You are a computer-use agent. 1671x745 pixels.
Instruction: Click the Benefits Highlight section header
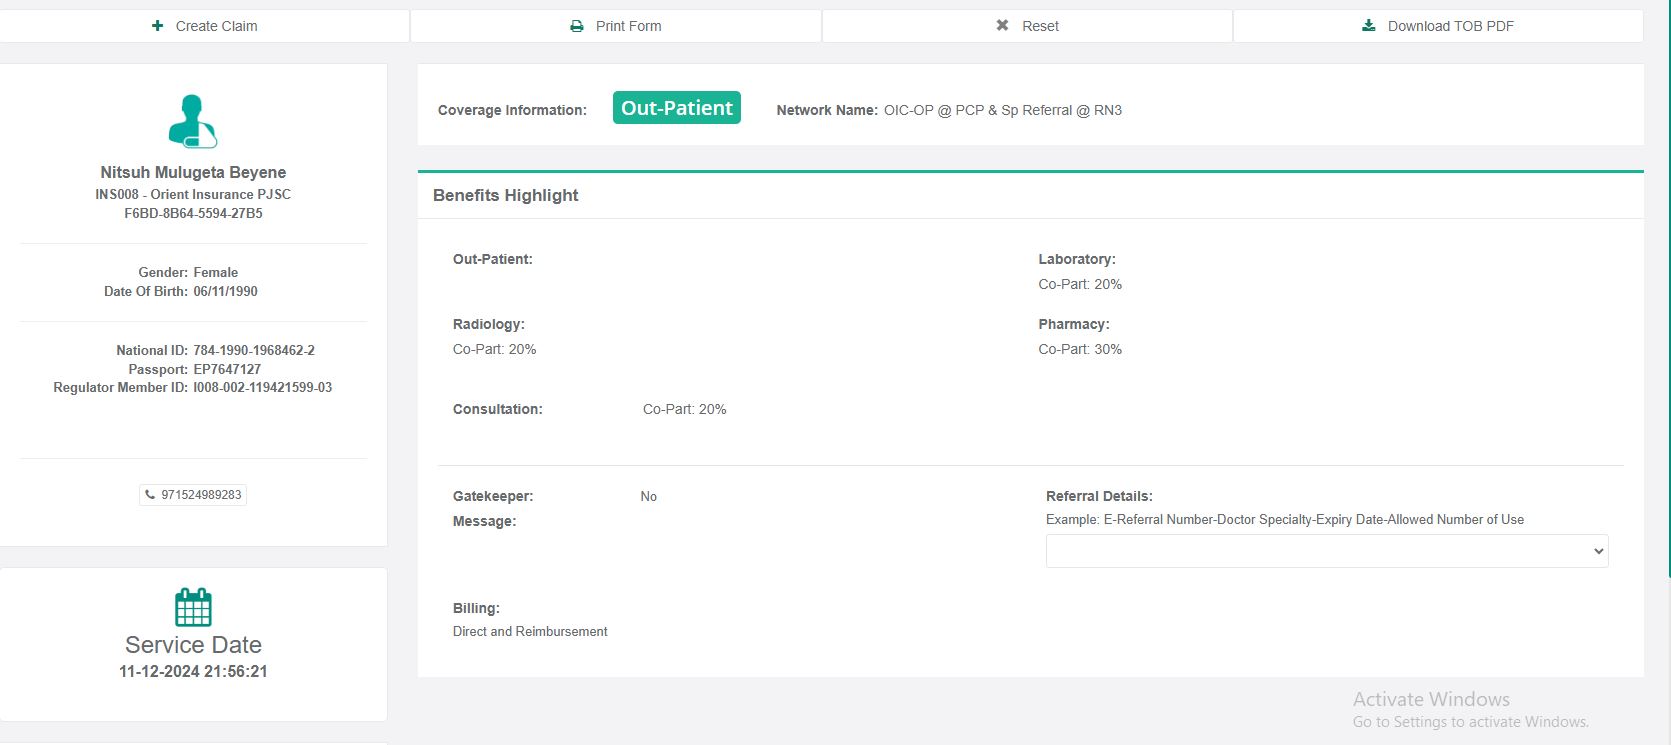[x=505, y=195]
